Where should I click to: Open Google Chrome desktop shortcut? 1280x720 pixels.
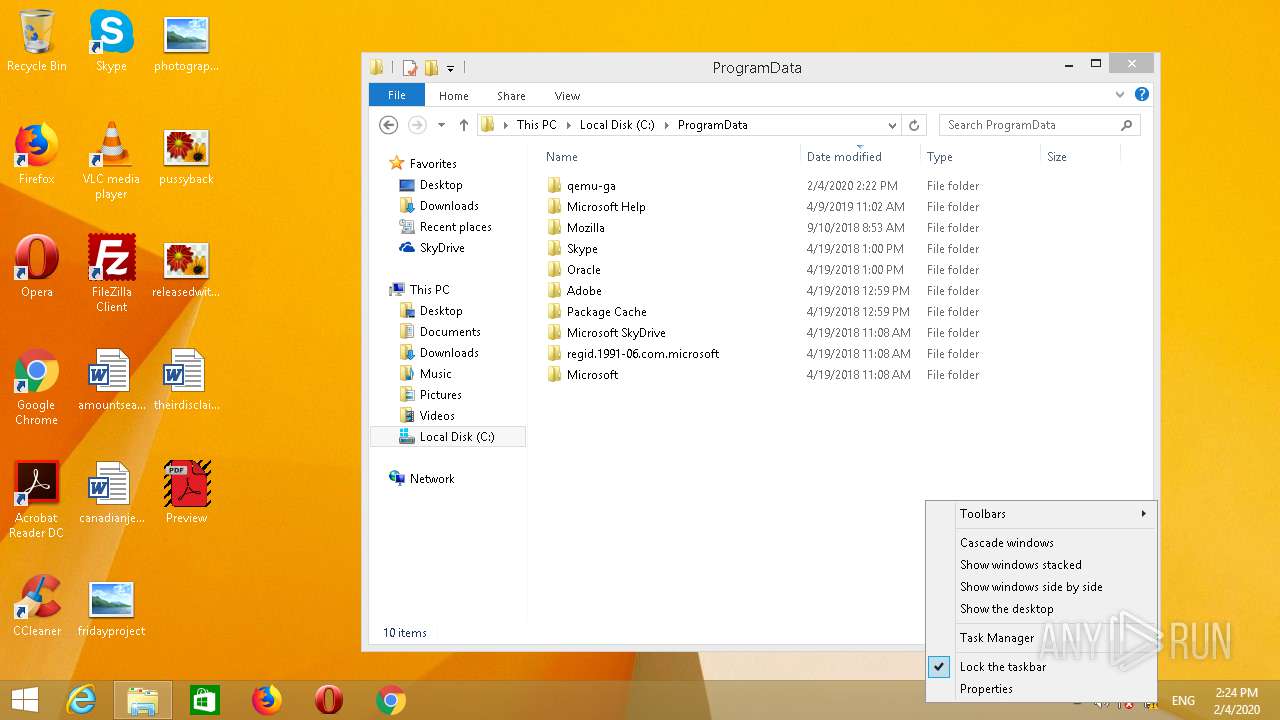(x=37, y=386)
